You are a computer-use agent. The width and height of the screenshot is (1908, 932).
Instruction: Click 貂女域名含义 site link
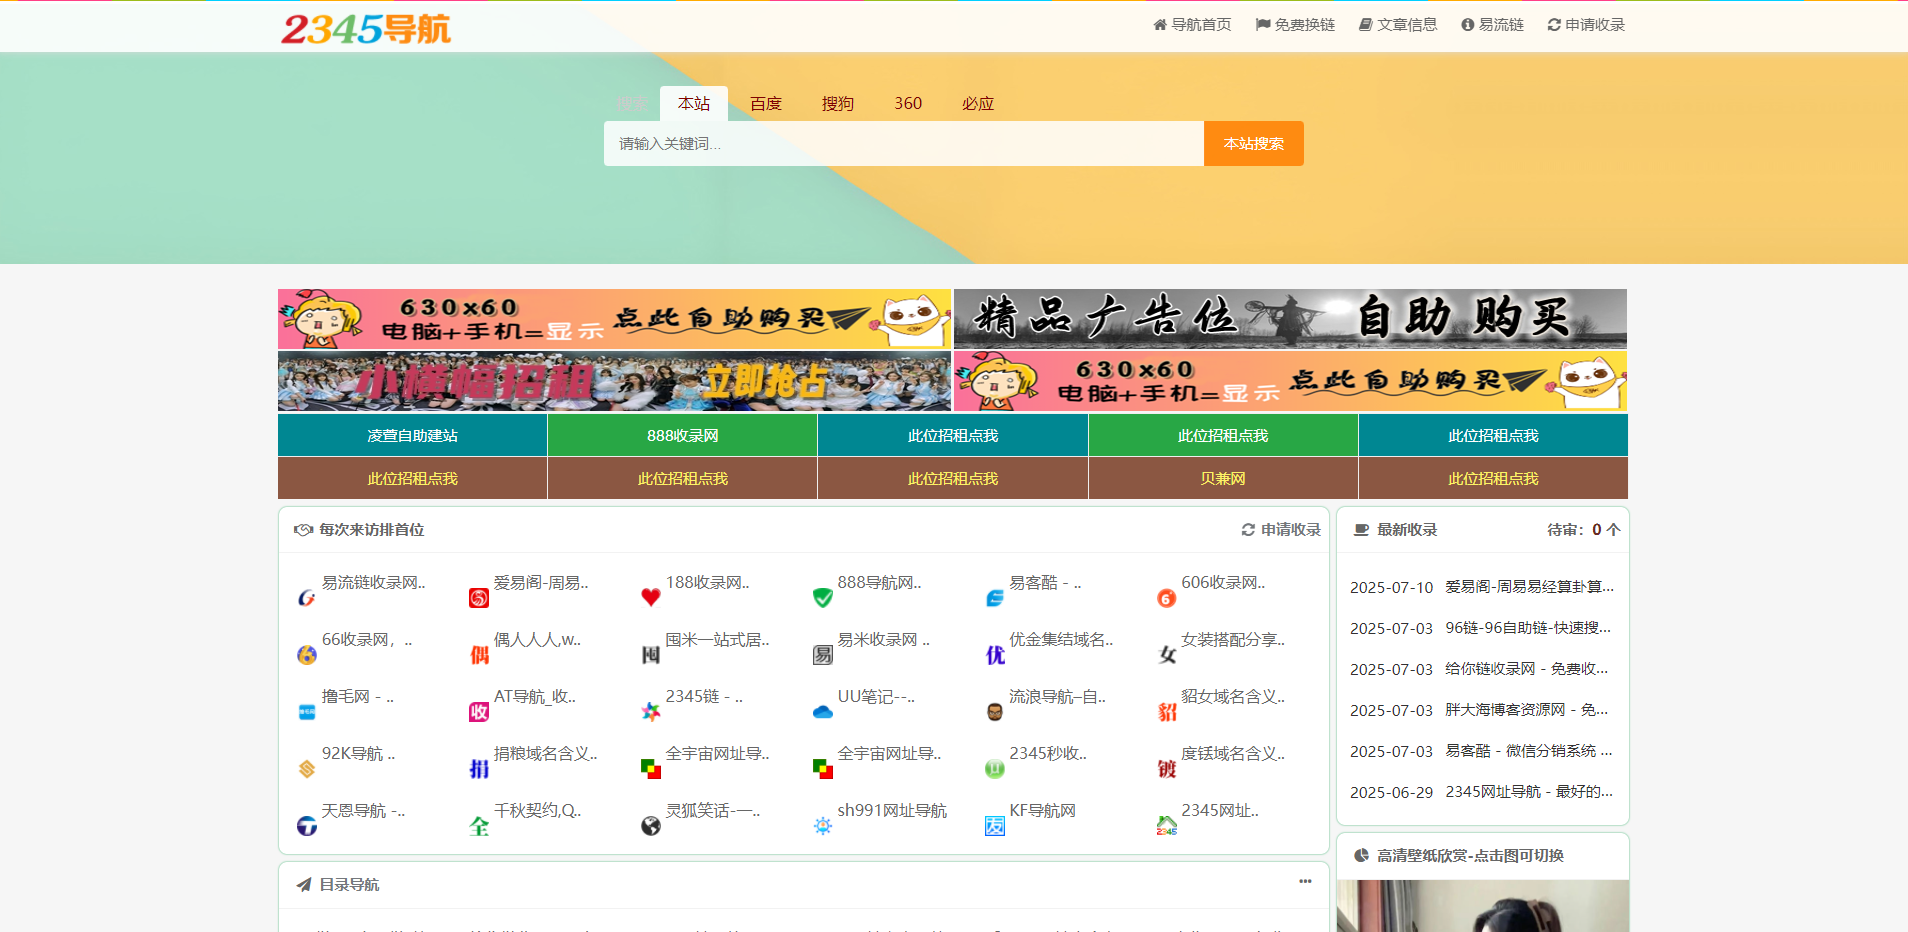[x=1233, y=697]
